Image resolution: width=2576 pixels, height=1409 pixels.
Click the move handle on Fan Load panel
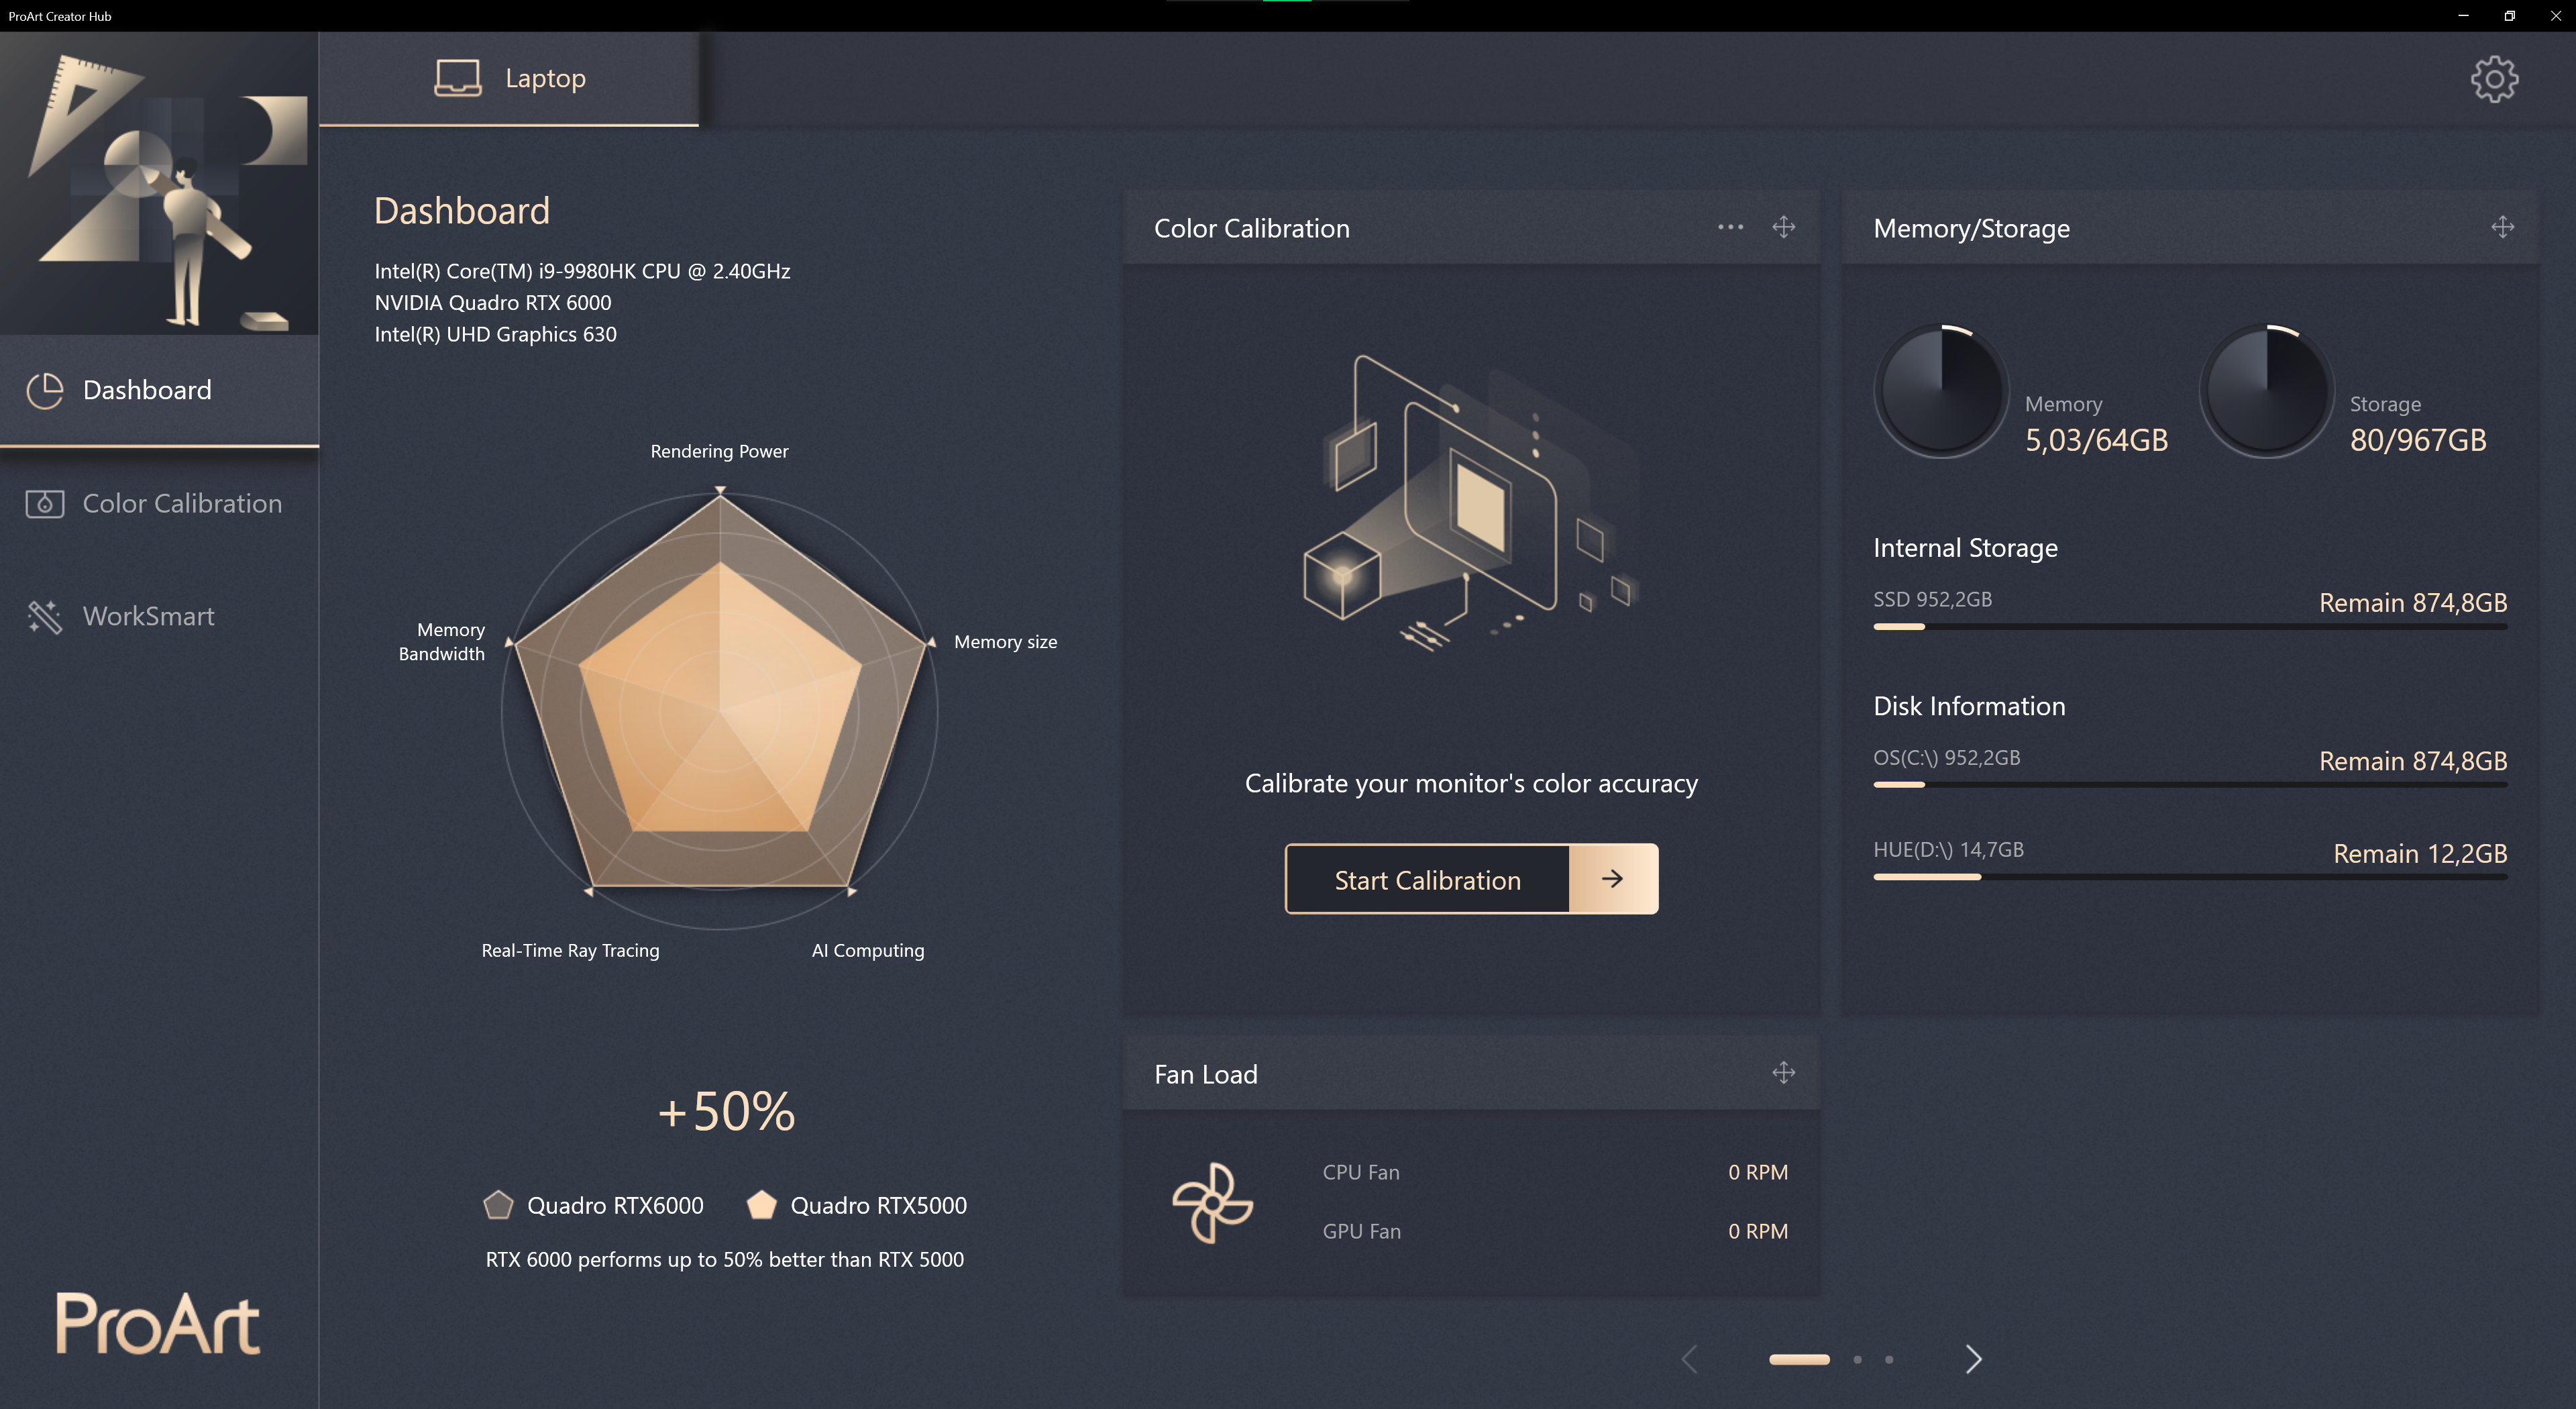(x=1783, y=1073)
